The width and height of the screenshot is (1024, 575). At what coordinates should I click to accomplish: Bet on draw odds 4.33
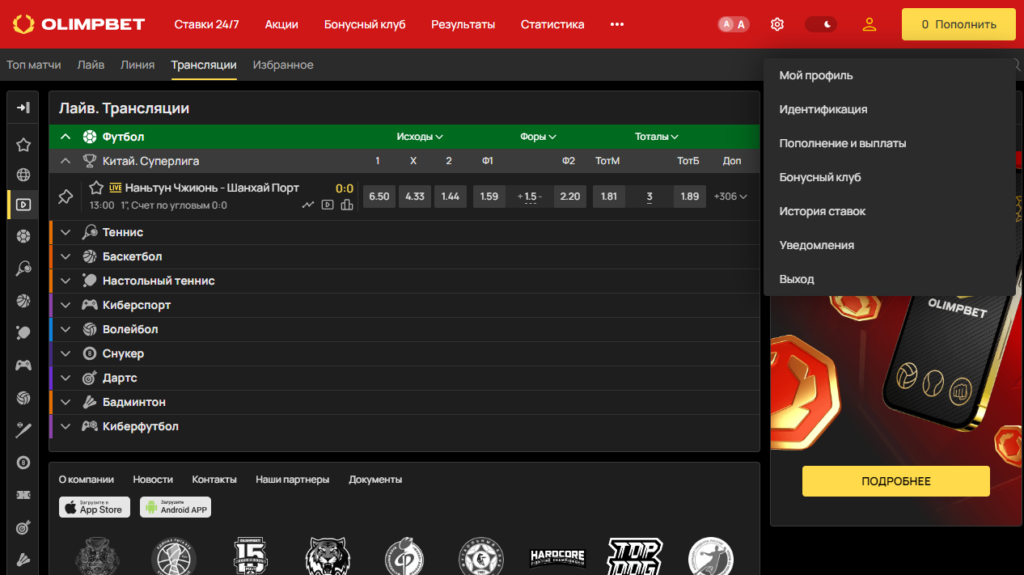coord(415,196)
